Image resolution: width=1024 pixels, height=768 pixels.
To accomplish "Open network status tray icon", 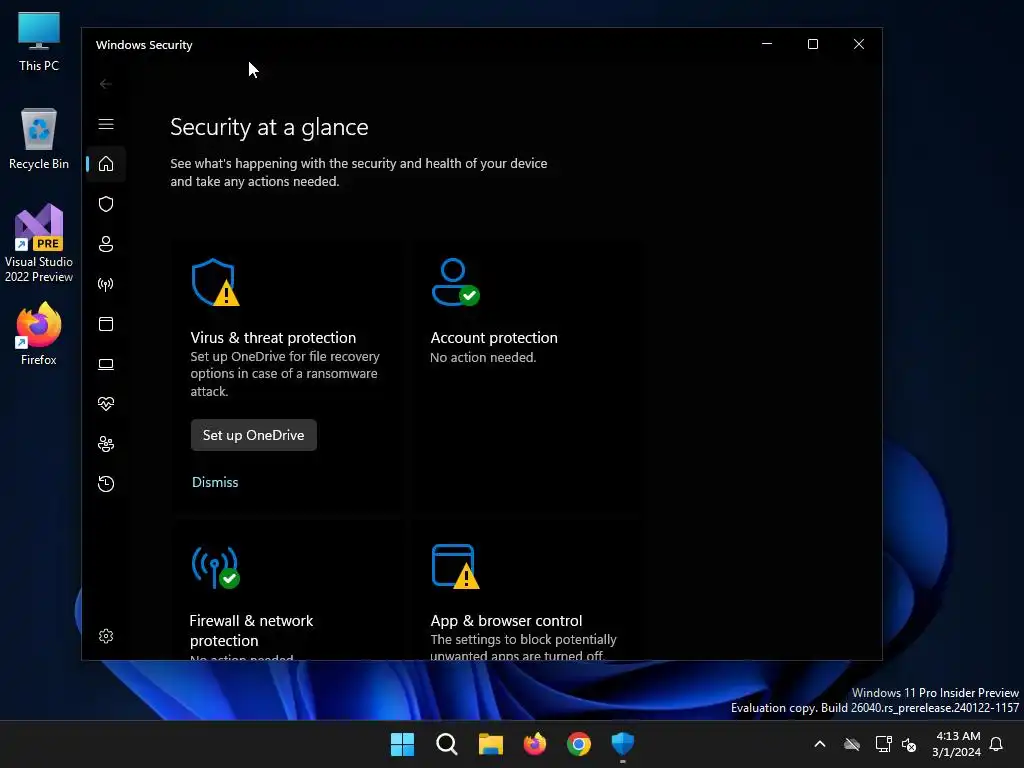I will pyautogui.click(x=883, y=744).
